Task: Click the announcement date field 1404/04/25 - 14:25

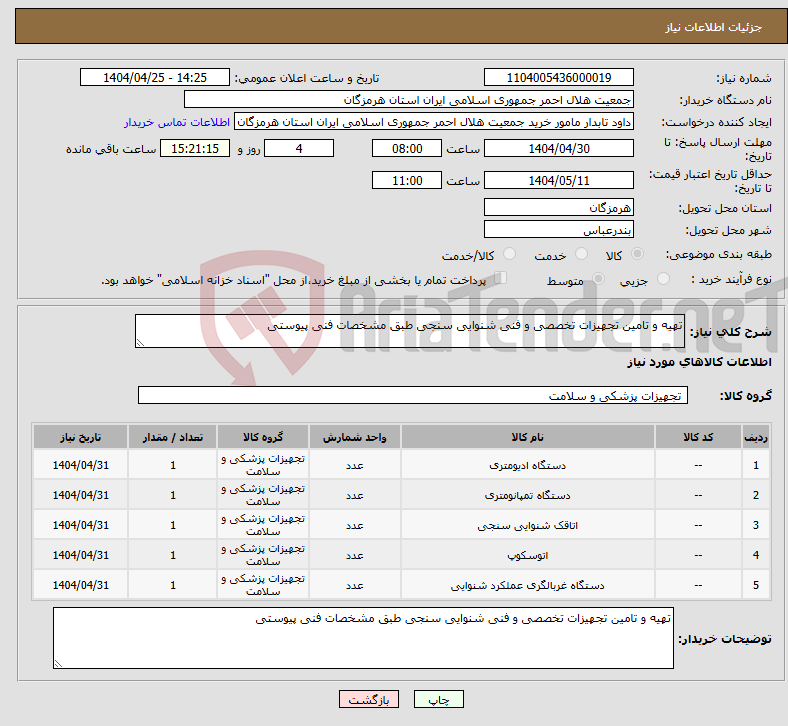Action: point(155,77)
